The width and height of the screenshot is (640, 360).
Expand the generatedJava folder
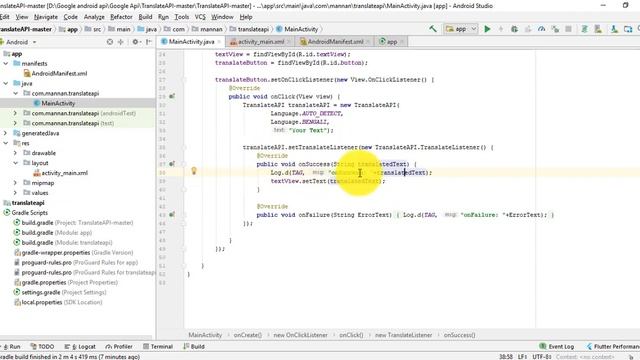pyautogui.click(x=6, y=133)
